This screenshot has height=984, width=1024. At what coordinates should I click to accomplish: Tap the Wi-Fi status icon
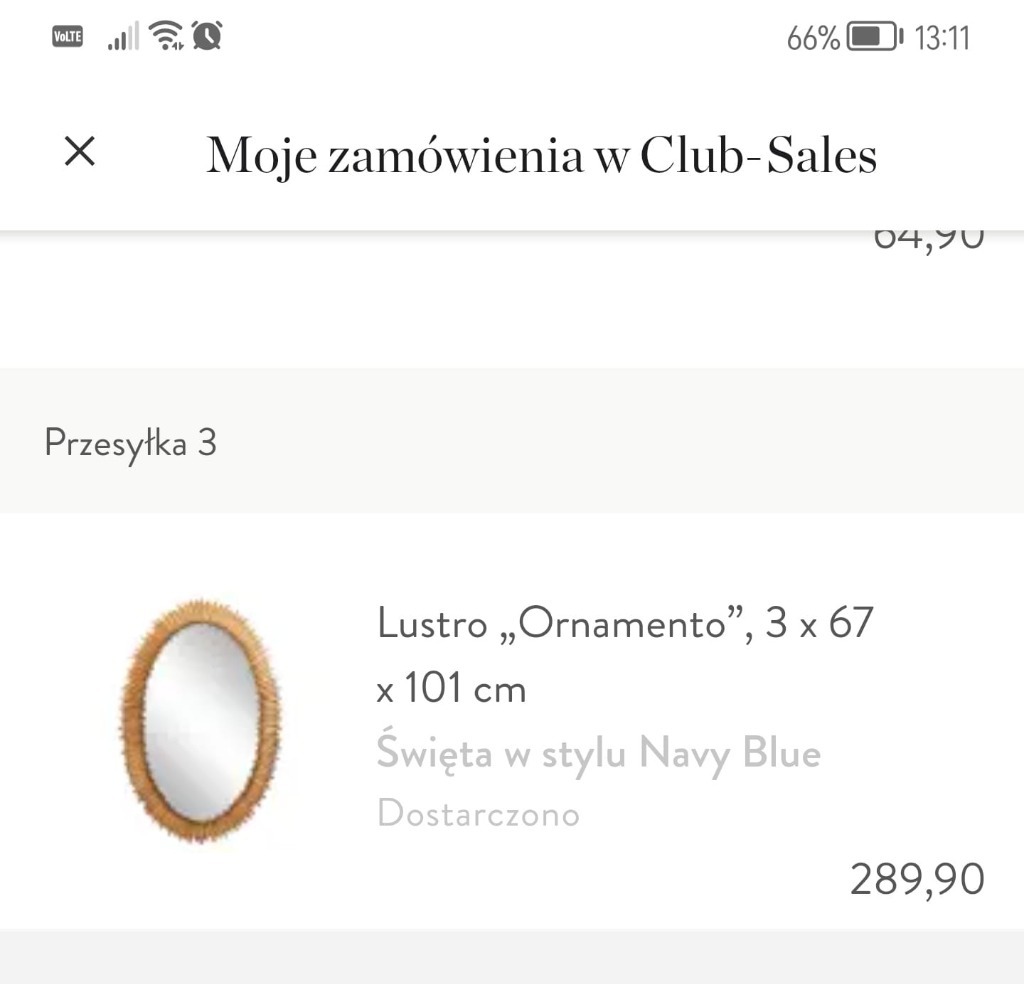click(165, 37)
